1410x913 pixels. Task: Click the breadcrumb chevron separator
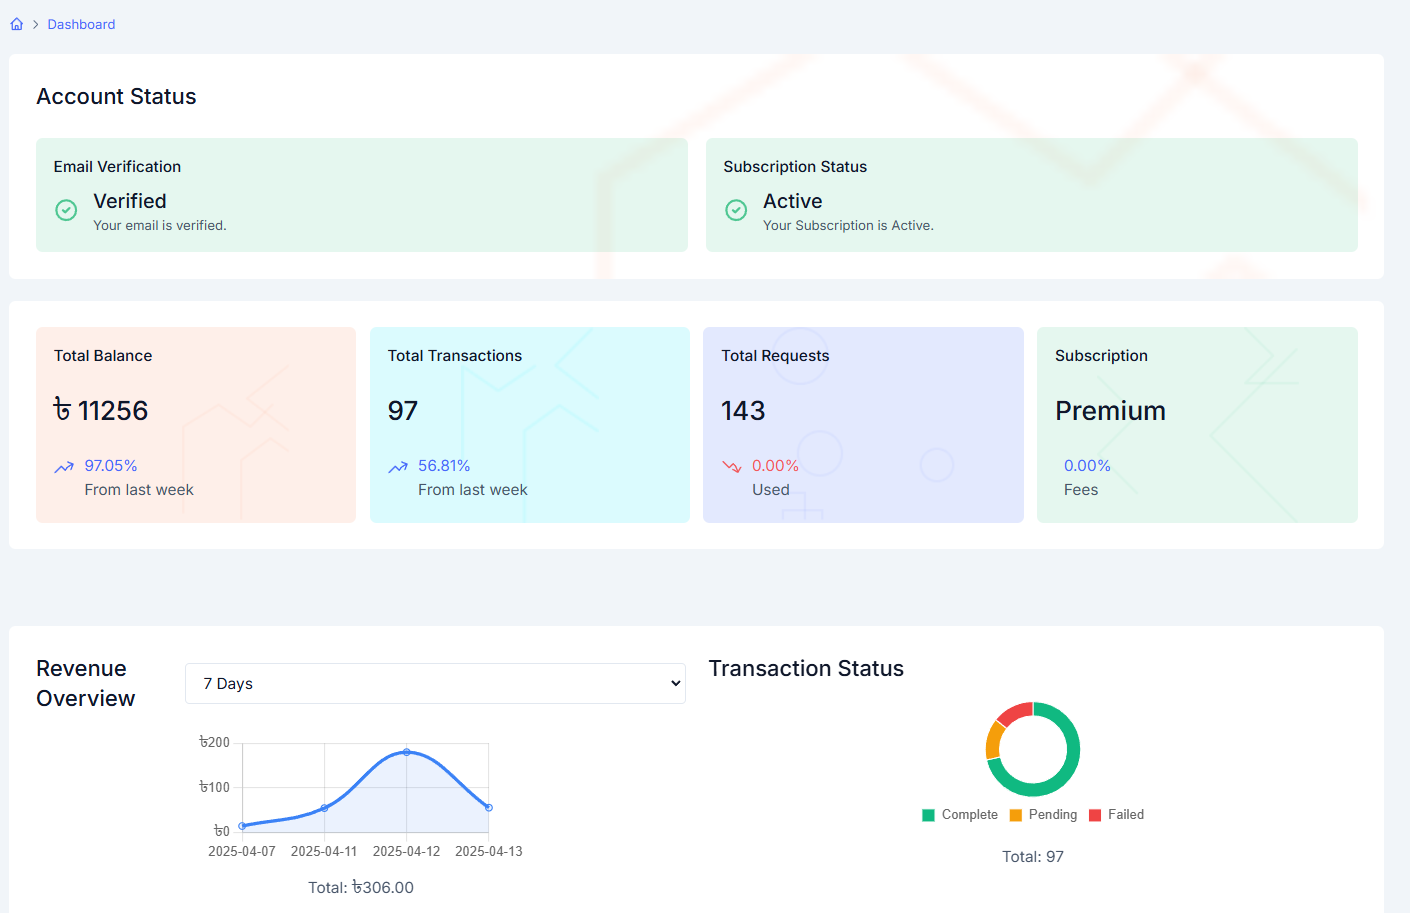[x=35, y=24]
